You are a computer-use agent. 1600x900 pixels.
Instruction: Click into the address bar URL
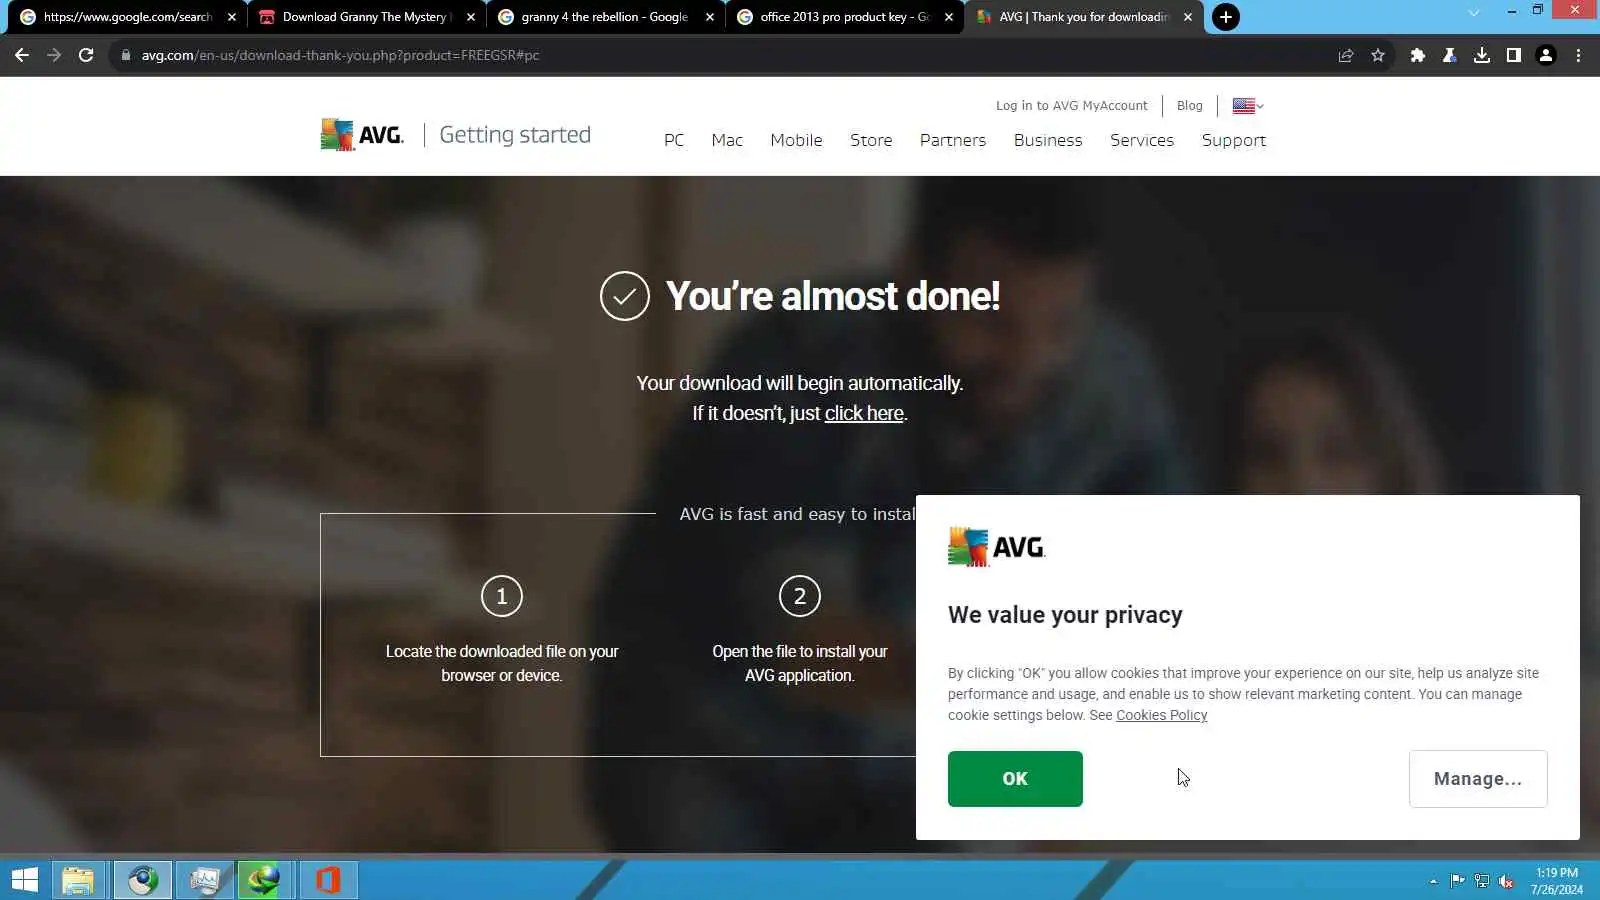click(340, 55)
